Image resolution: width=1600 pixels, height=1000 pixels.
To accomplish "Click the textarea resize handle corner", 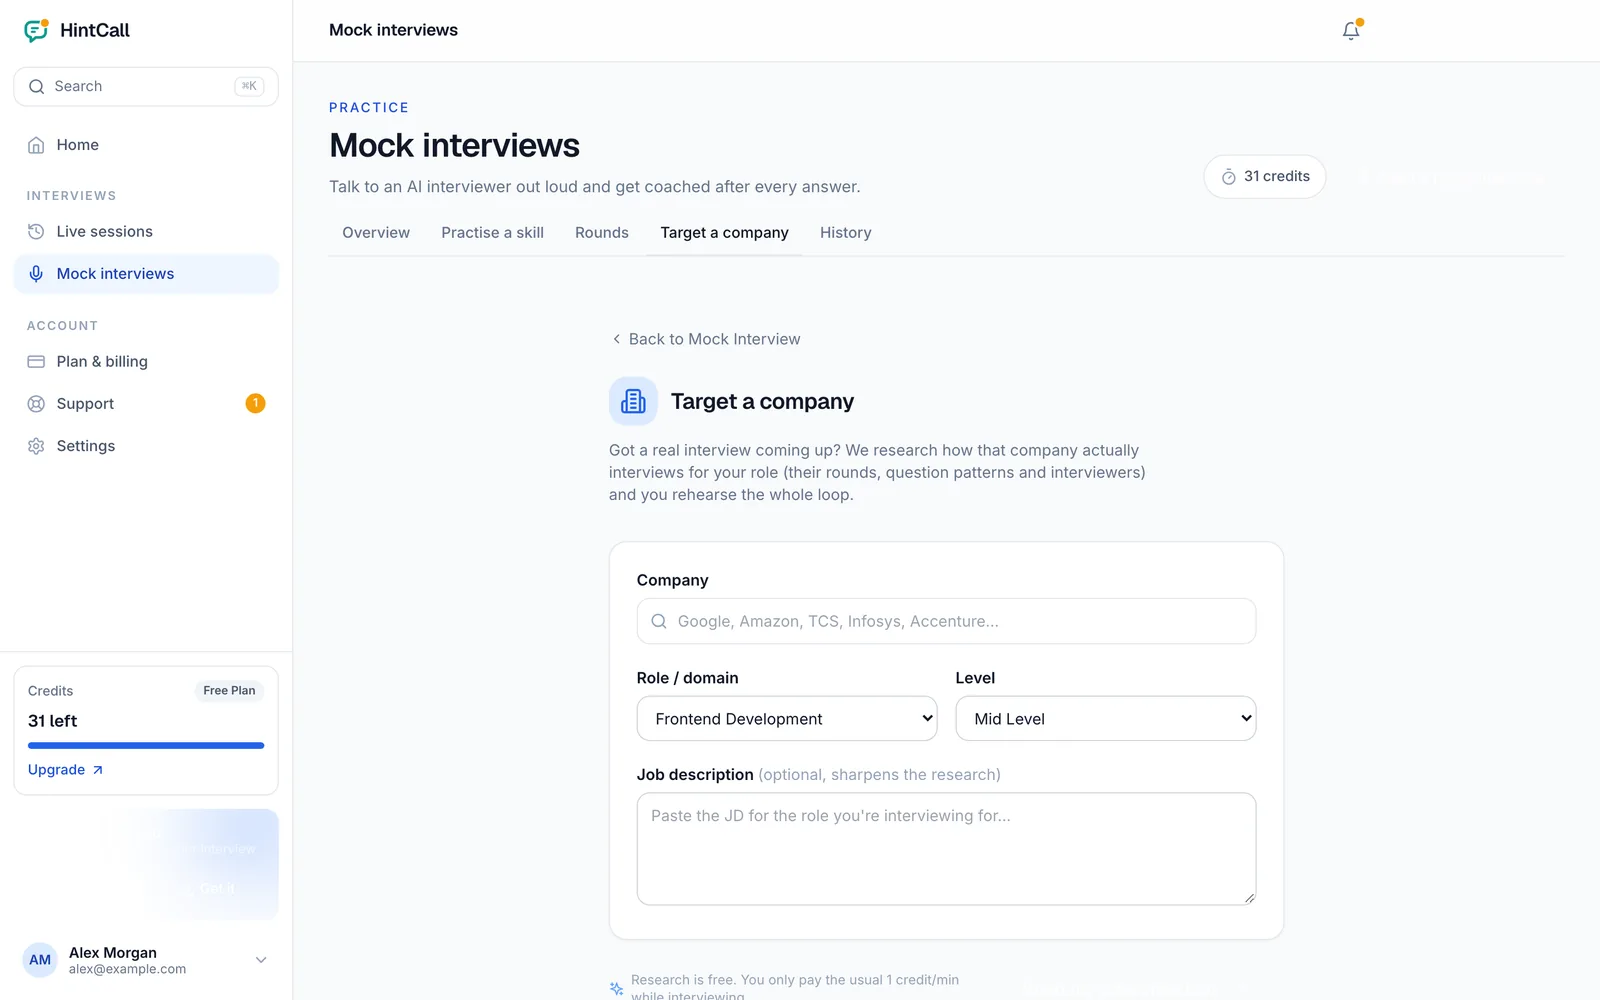I will point(1250,899).
